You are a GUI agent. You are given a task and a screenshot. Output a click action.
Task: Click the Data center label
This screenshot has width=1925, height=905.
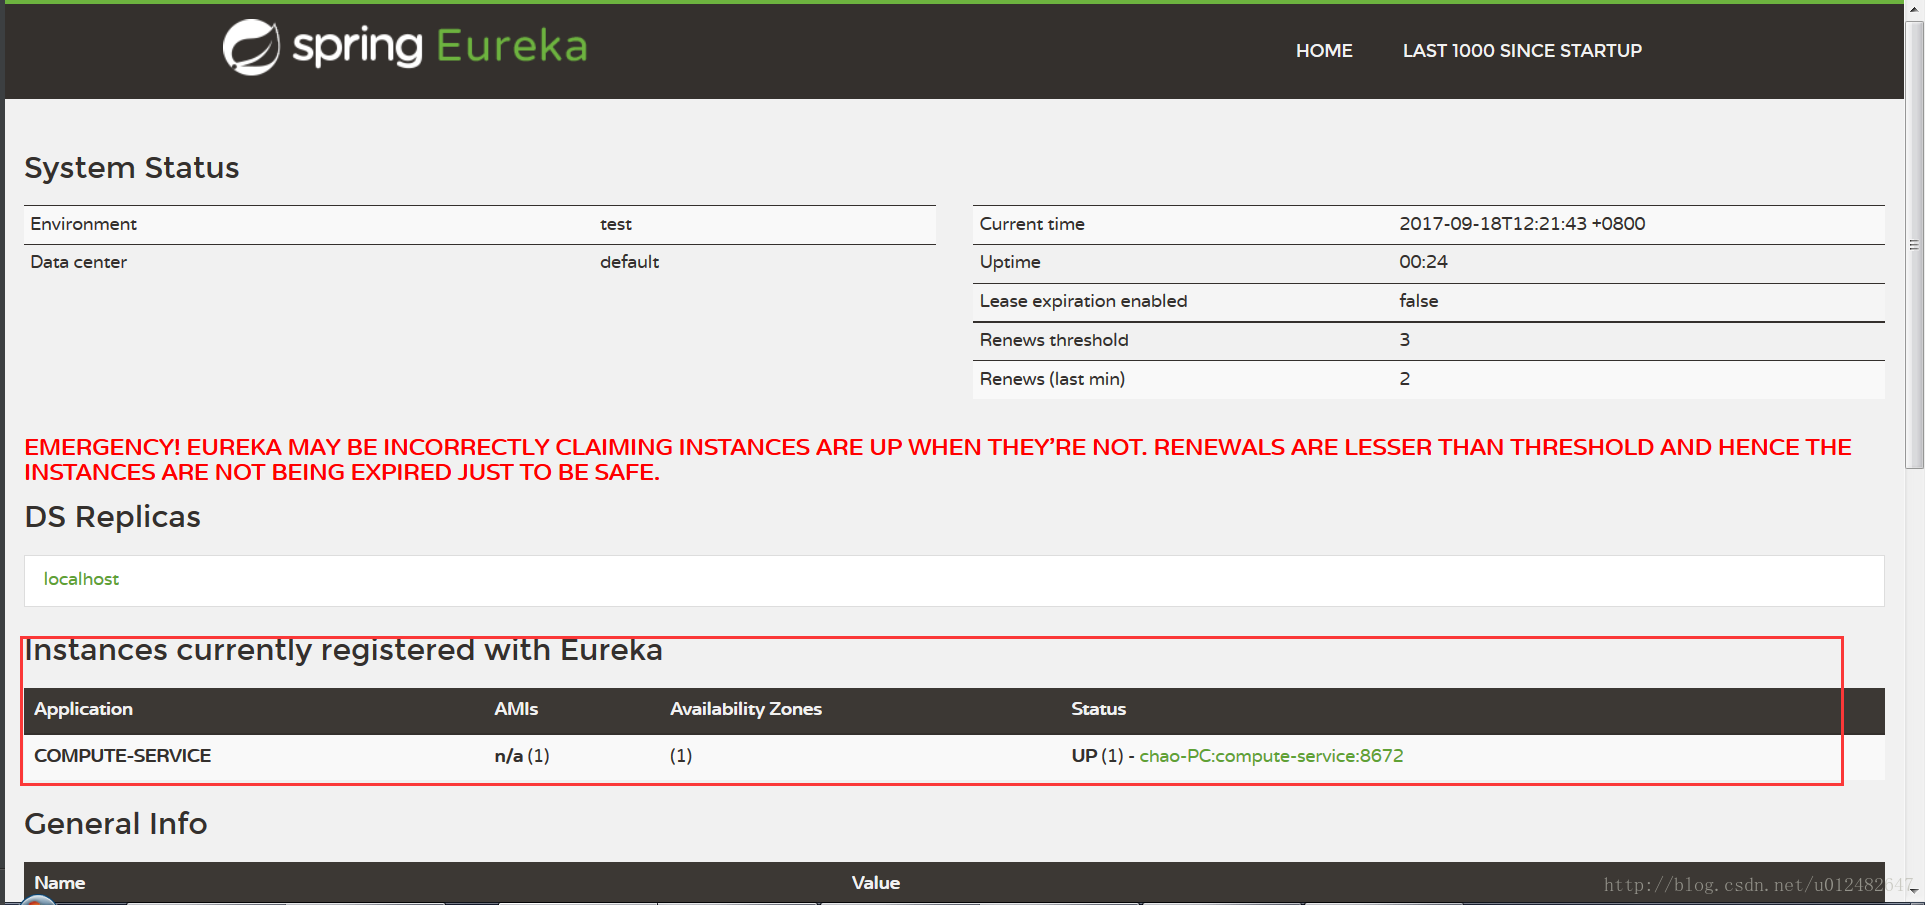[x=79, y=262]
